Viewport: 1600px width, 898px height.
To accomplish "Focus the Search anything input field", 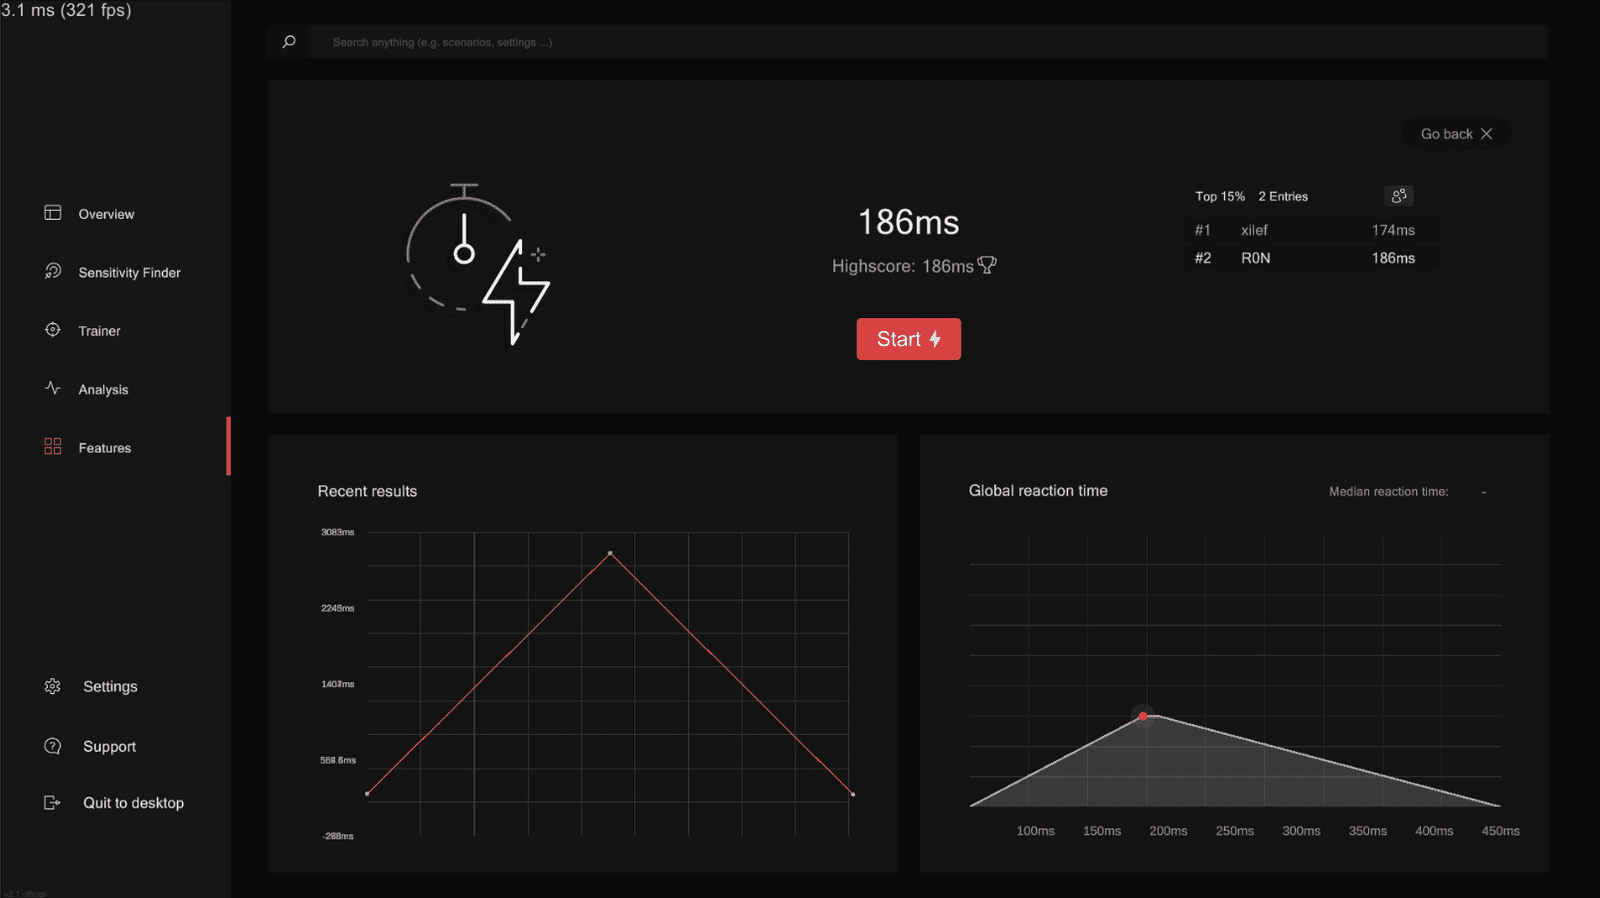I will point(930,42).
